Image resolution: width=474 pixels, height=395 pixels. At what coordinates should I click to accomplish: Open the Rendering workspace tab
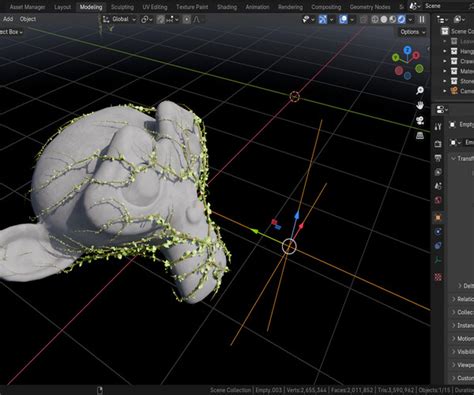pyautogui.click(x=290, y=7)
